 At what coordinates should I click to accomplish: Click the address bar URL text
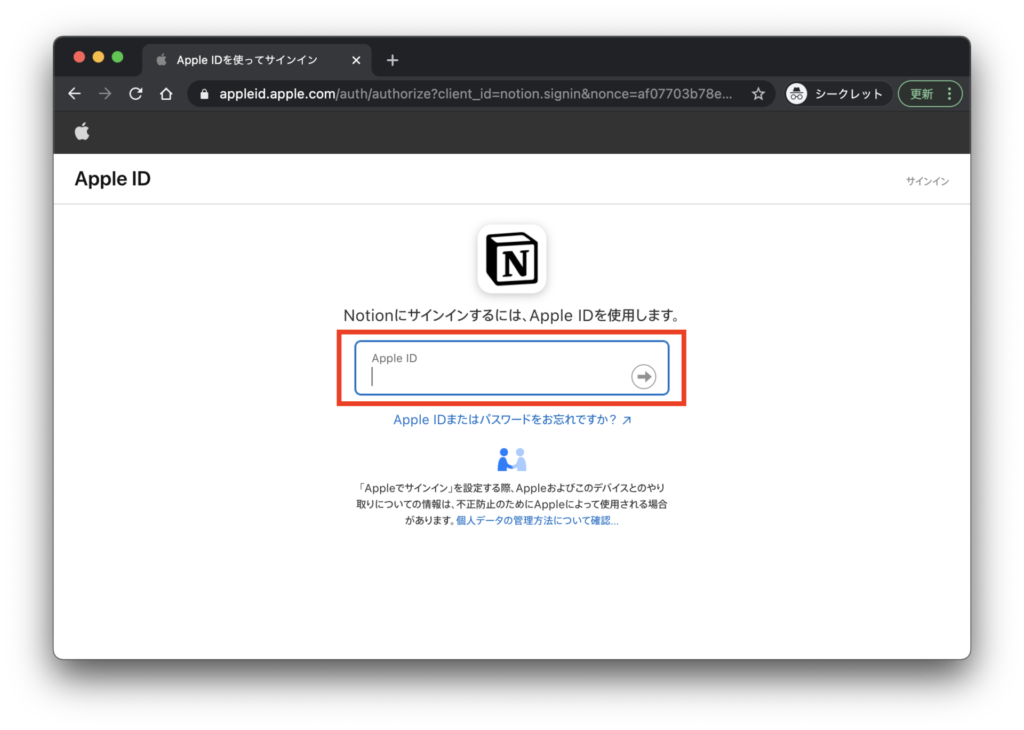pyautogui.click(x=475, y=94)
